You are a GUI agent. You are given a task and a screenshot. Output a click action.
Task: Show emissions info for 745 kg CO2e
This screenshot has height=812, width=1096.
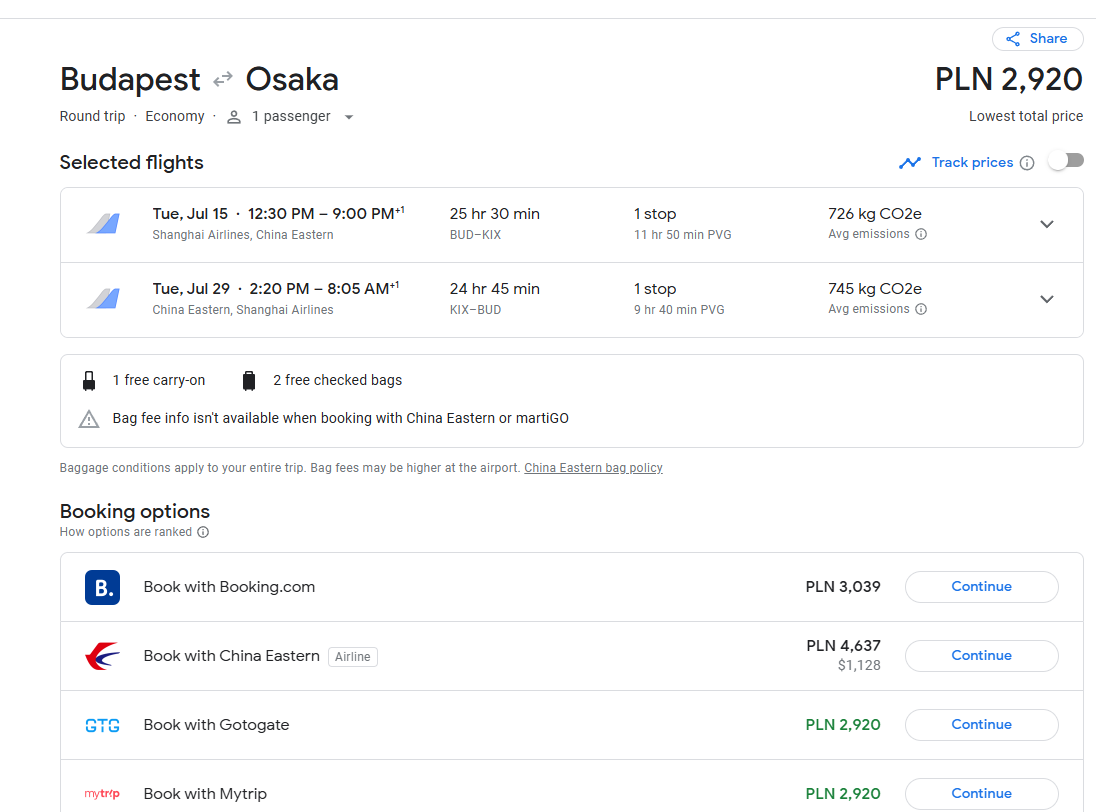point(921,309)
